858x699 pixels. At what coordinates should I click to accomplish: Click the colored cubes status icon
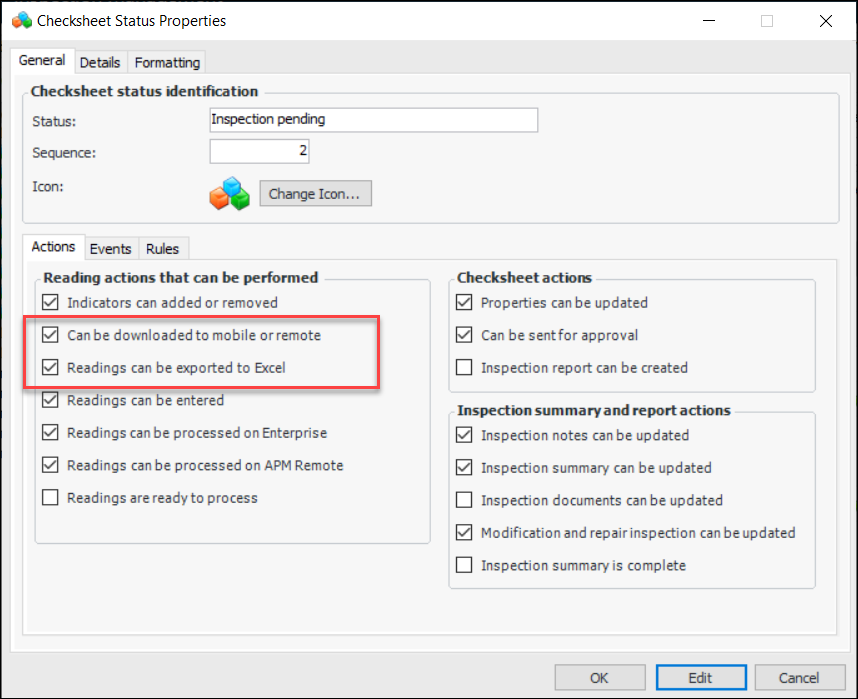pyautogui.click(x=229, y=194)
